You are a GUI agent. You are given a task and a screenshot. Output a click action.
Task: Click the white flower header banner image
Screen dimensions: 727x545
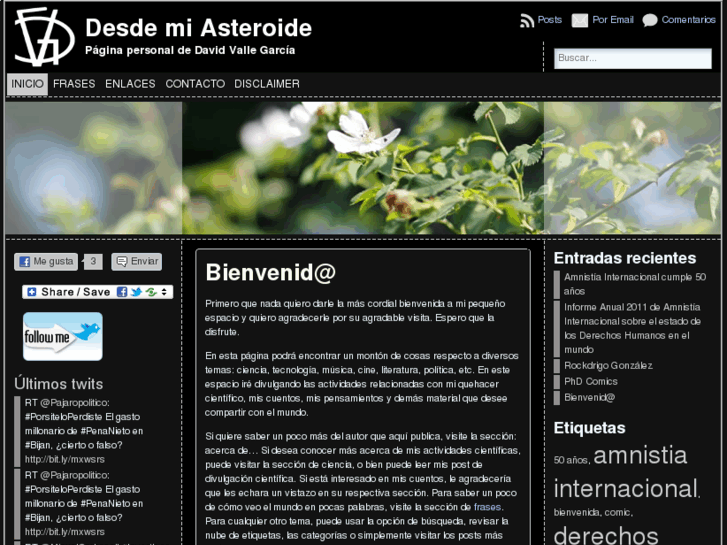(x=363, y=168)
